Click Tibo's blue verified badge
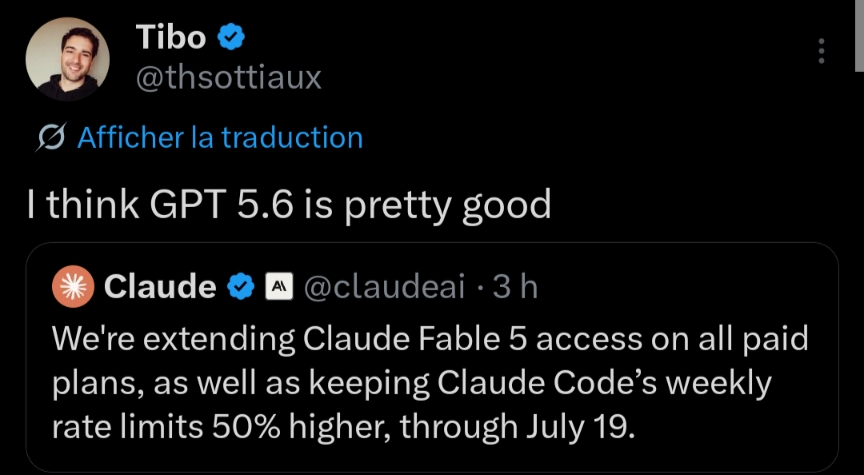The image size is (864, 475). pyautogui.click(x=231, y=38)
